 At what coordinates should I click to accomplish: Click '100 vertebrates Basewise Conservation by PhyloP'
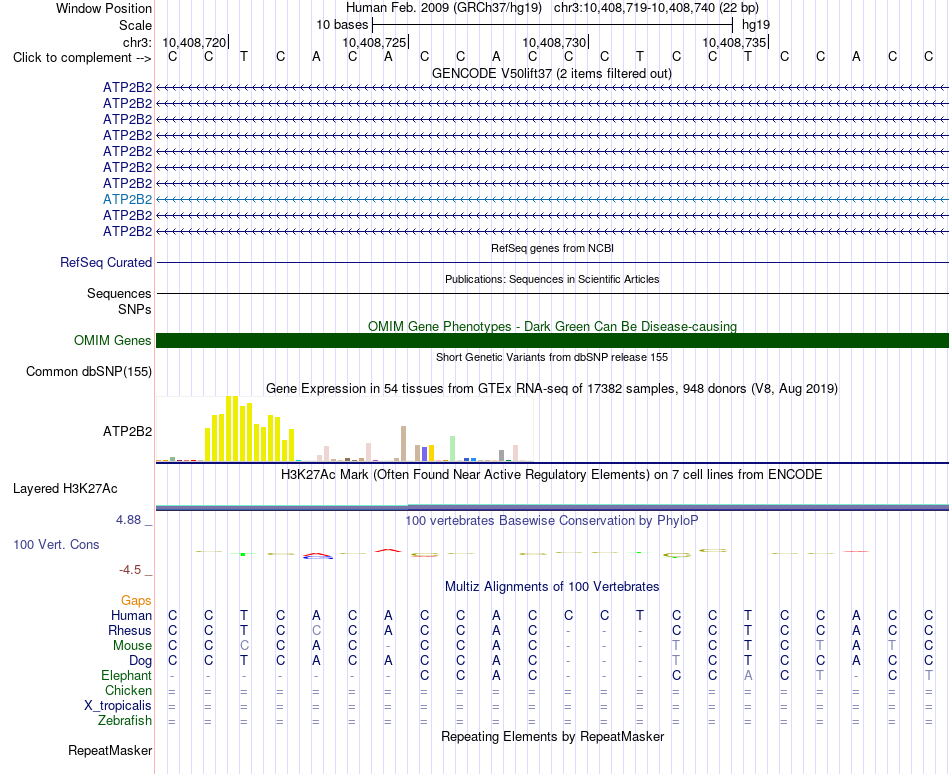[x=551, y=520]
